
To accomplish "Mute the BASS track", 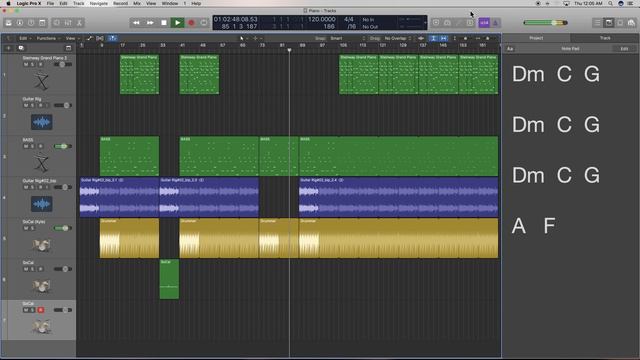I will 26,146.
